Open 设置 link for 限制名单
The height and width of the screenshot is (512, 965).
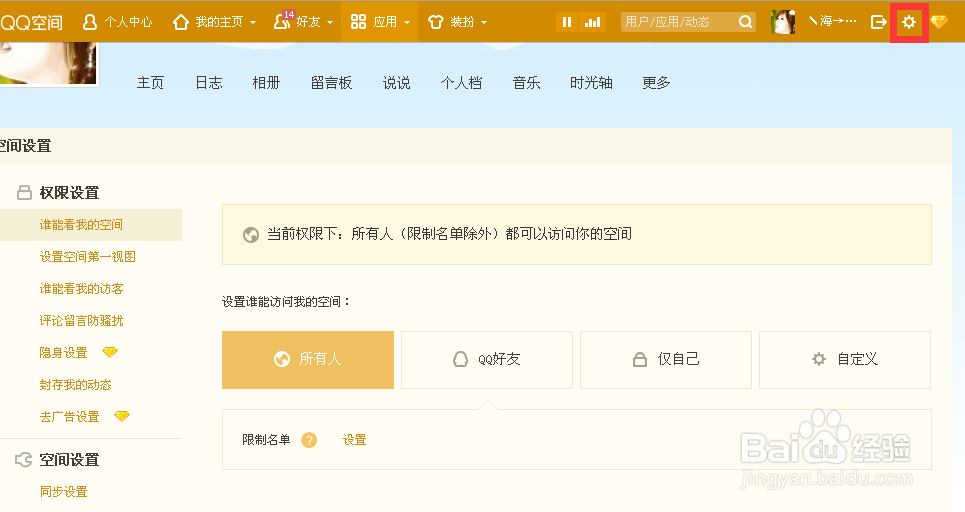coord(354,440)
